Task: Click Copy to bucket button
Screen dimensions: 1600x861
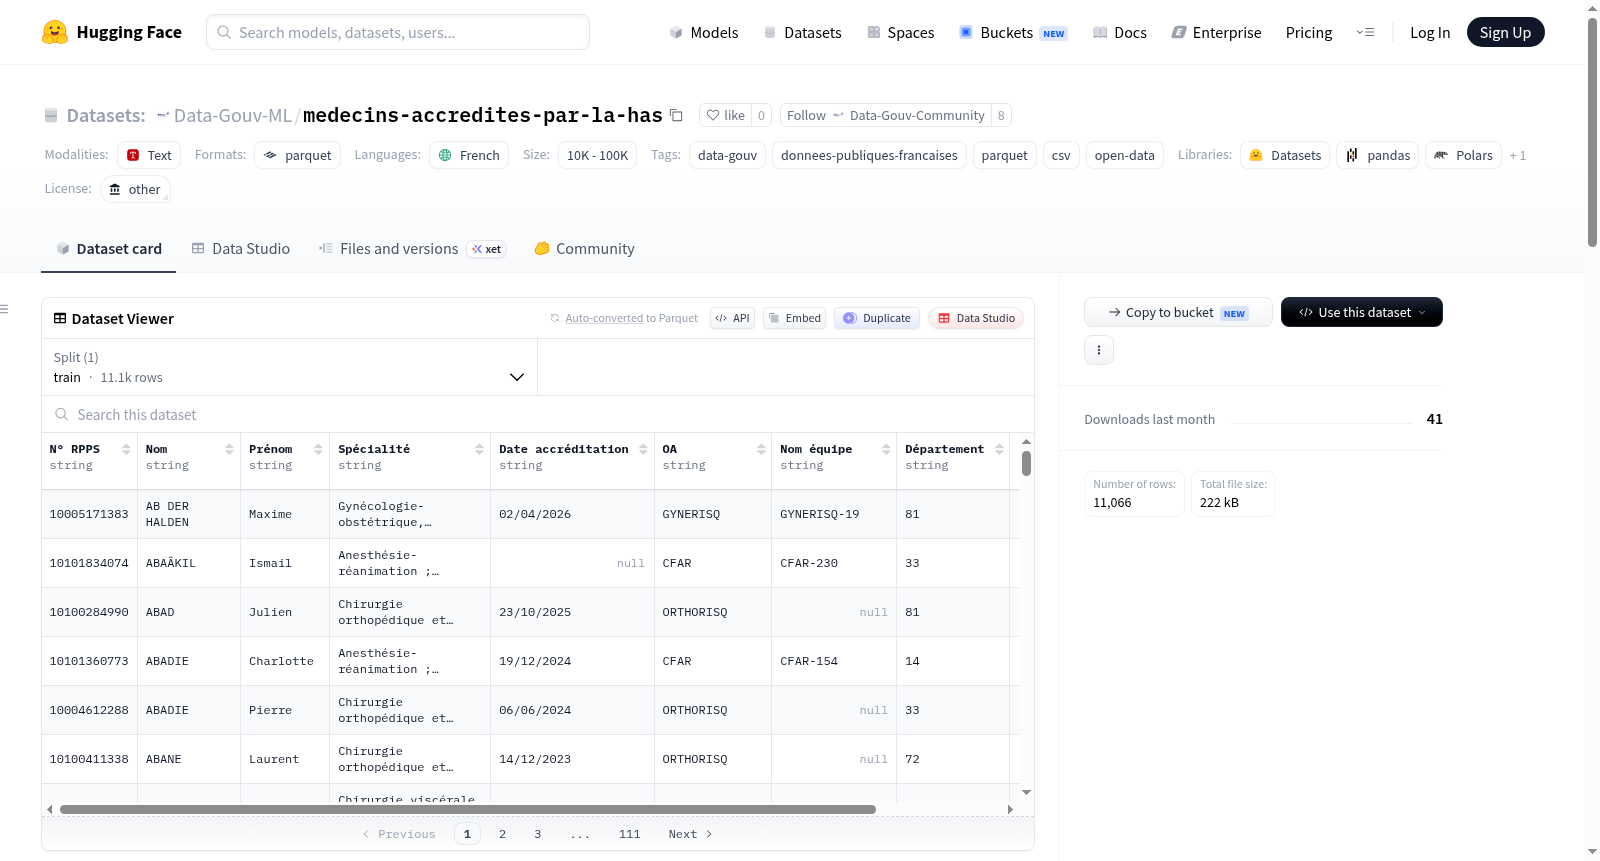Action: point(1178,312)
